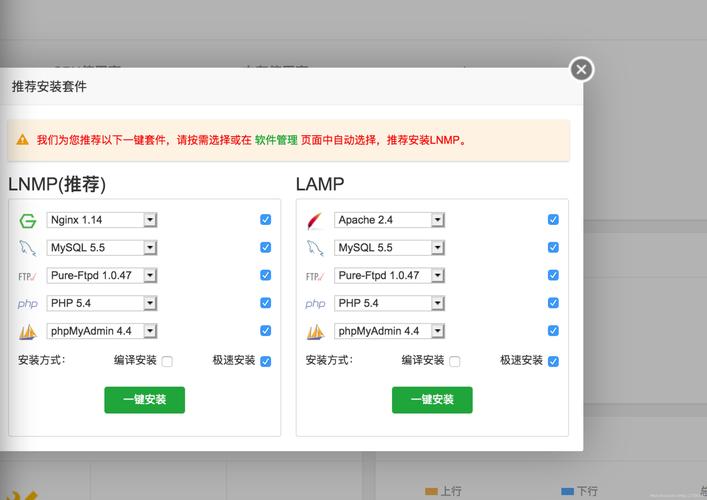
Task: Click LAMP 安装方式 label
Action: [329, 360]
